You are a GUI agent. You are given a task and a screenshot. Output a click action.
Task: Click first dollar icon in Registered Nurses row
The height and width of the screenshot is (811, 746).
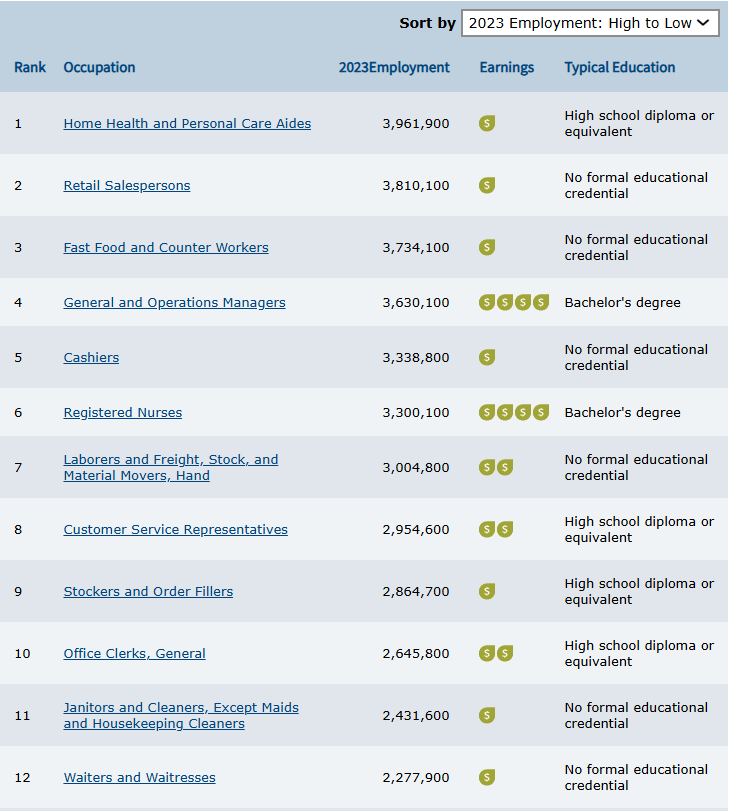[x=487, y=413]
